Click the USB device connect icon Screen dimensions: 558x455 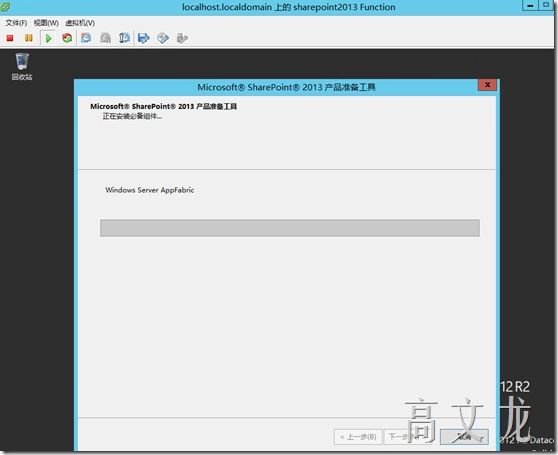pyautogui.click(x=182, y=38)
